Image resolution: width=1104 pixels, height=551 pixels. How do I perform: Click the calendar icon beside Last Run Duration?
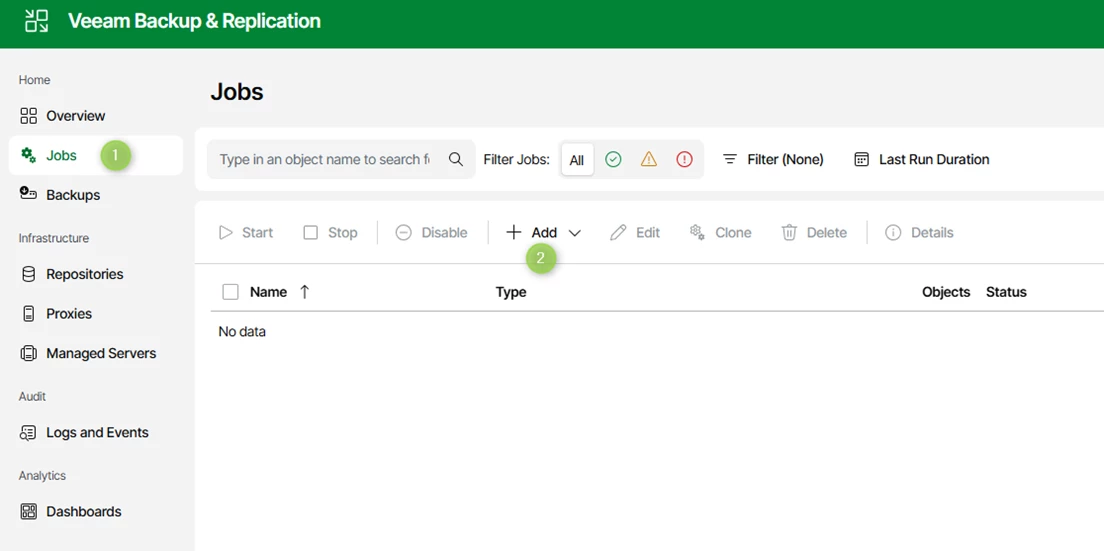(x=862, y=159)
